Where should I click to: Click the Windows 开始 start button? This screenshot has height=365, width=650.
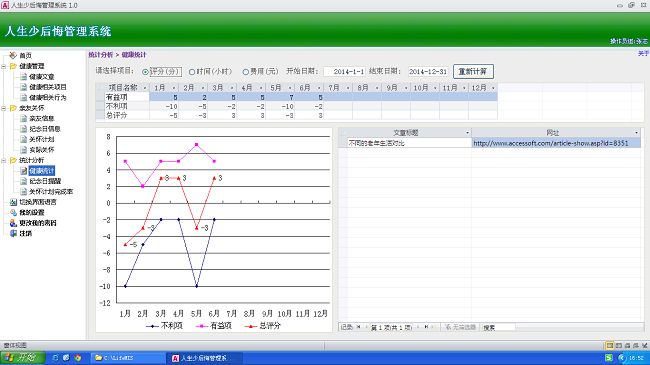coord(22,358)
